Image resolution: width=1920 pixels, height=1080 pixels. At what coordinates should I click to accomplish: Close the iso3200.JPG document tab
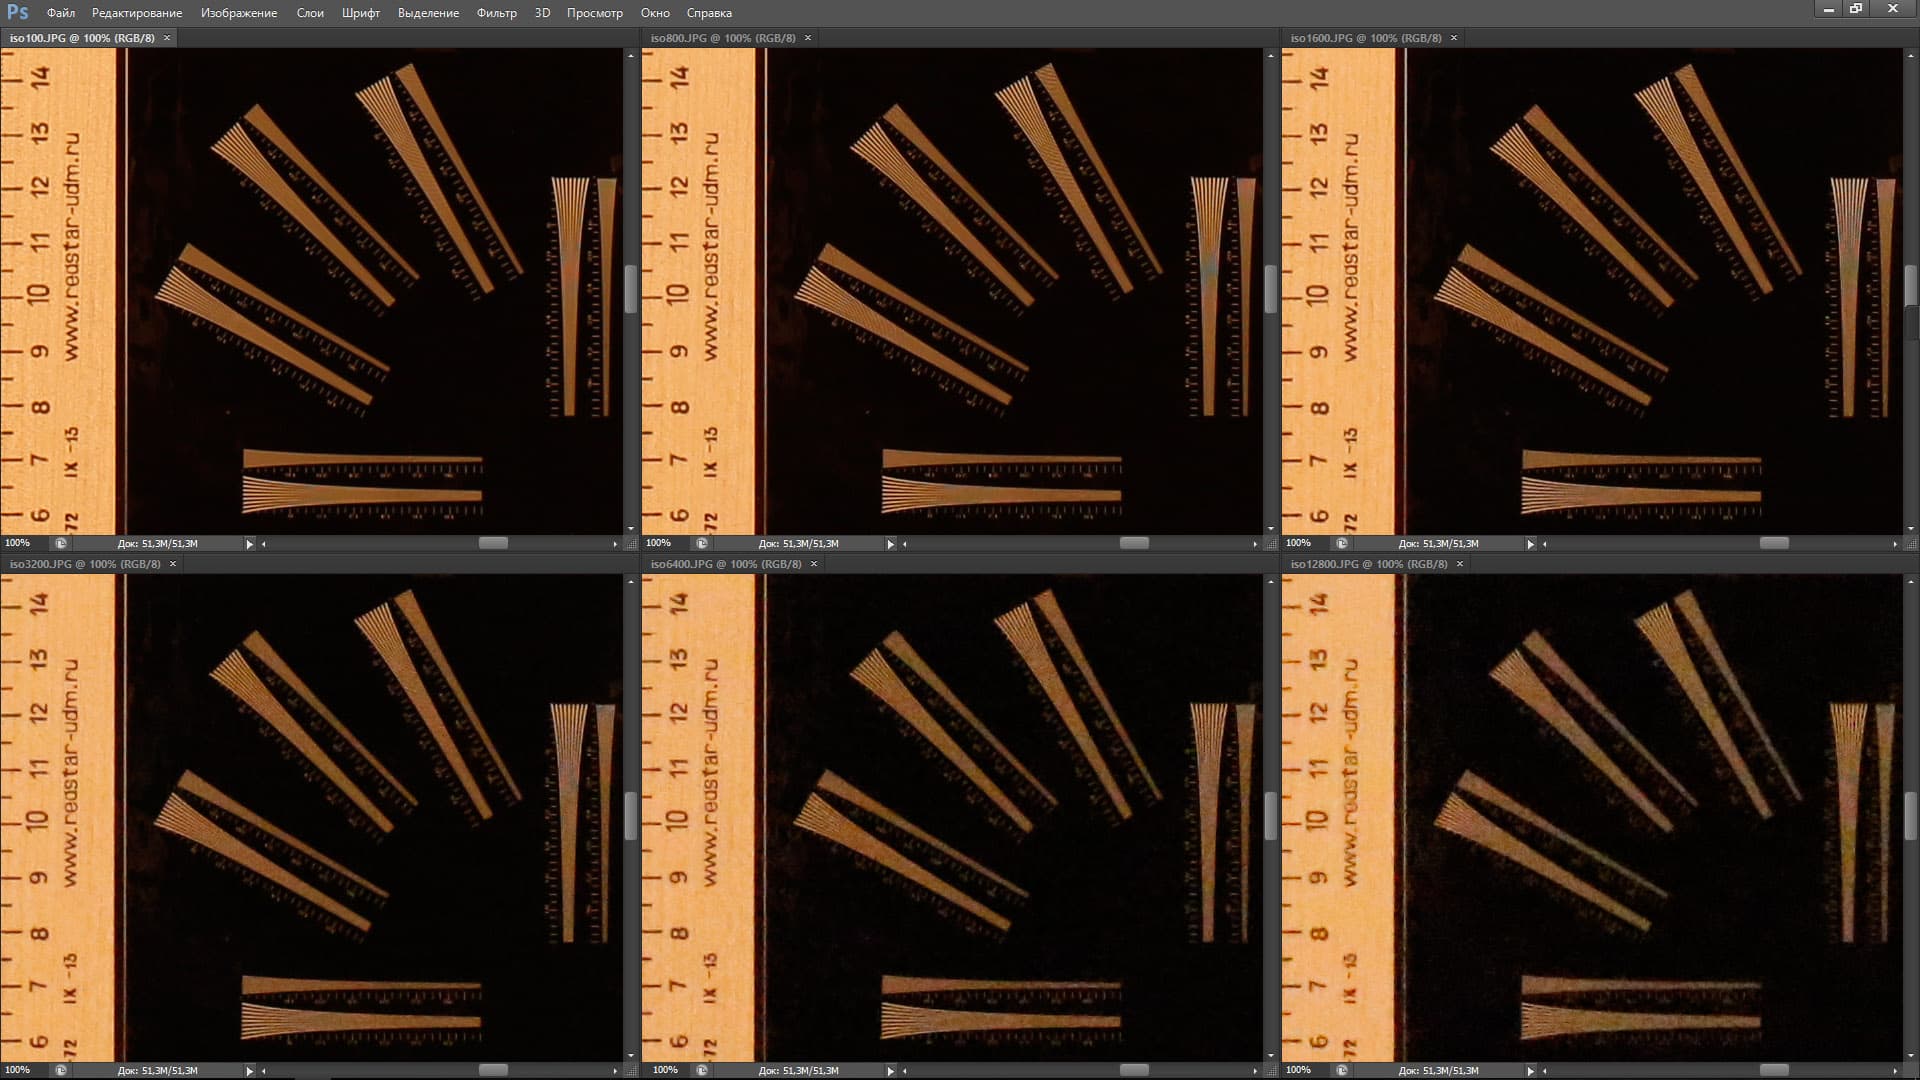tap(173, 564)
